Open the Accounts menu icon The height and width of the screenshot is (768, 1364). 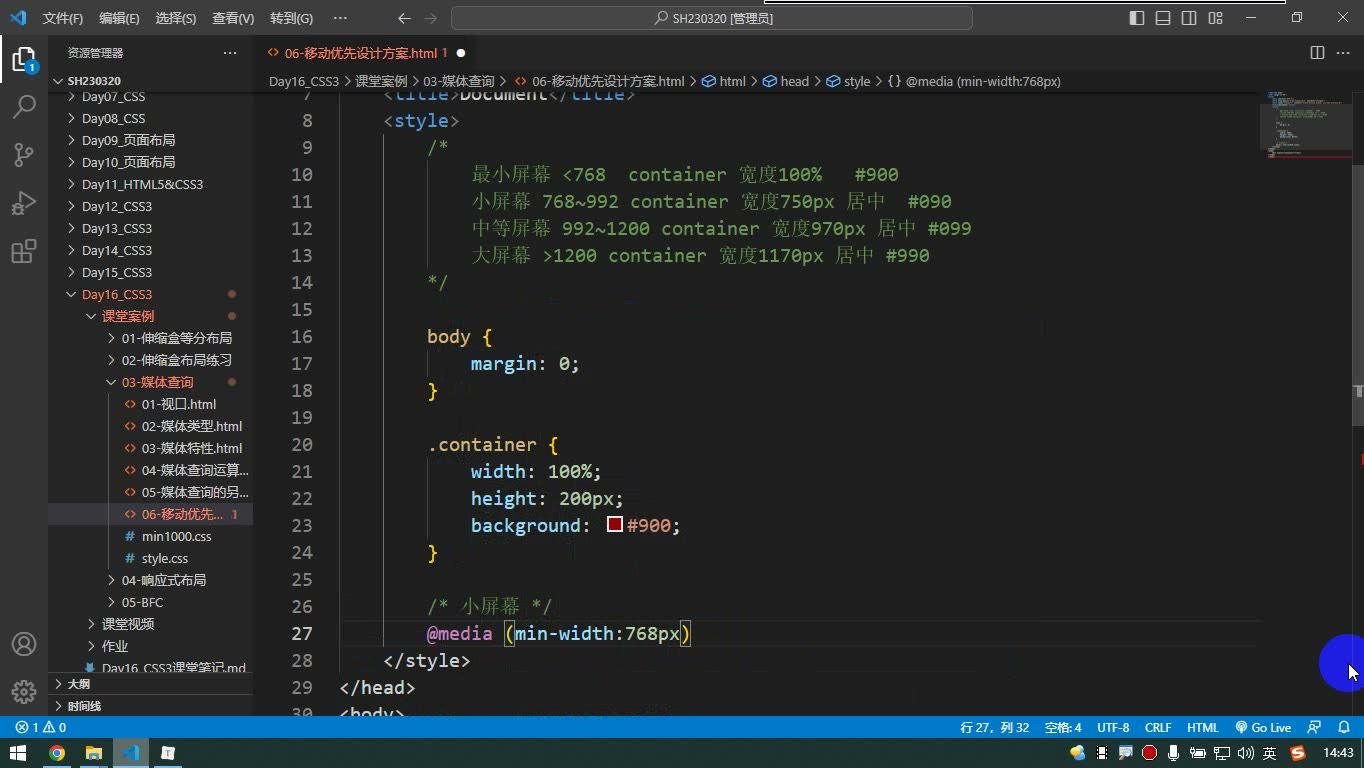coord(24,644)
